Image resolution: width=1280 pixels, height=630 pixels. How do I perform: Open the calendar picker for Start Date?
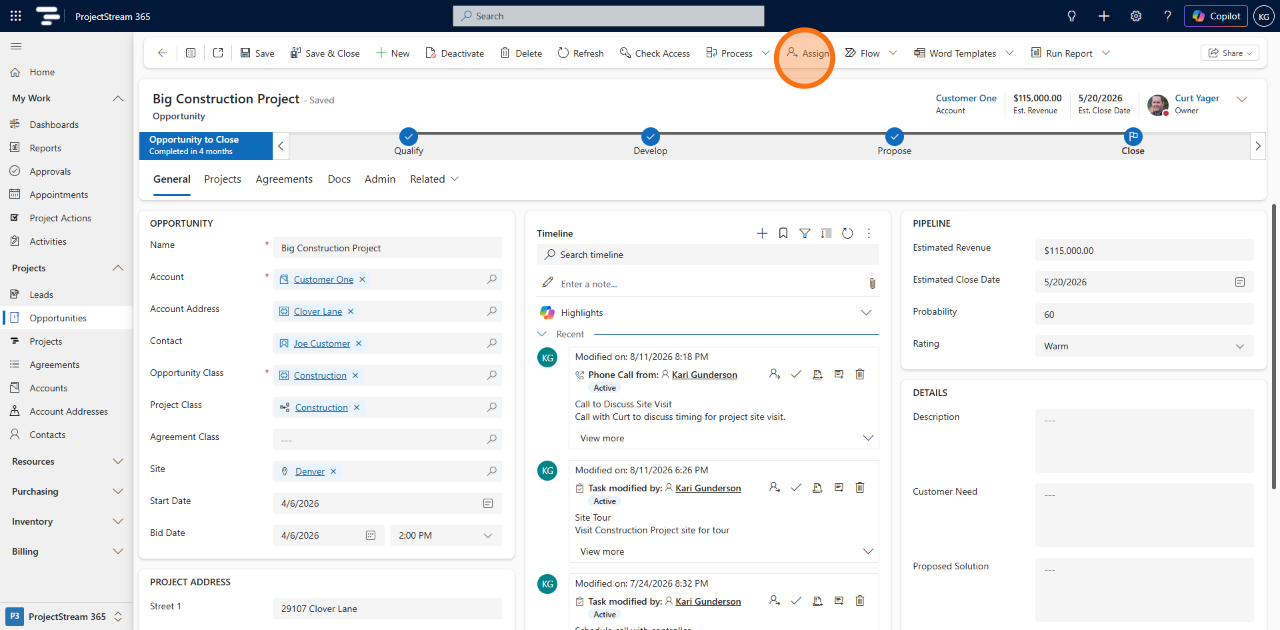coord(488,503)
